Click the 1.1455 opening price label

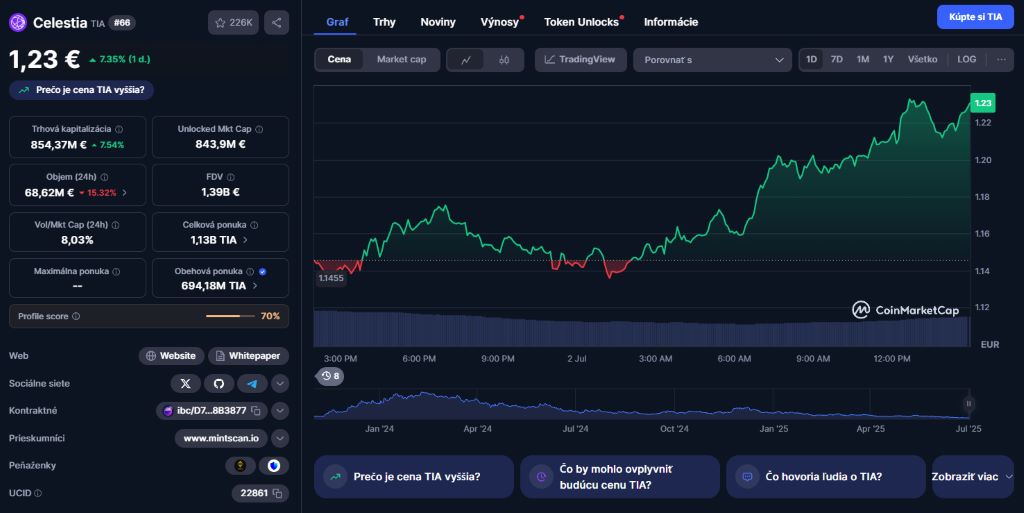(331, 278)
